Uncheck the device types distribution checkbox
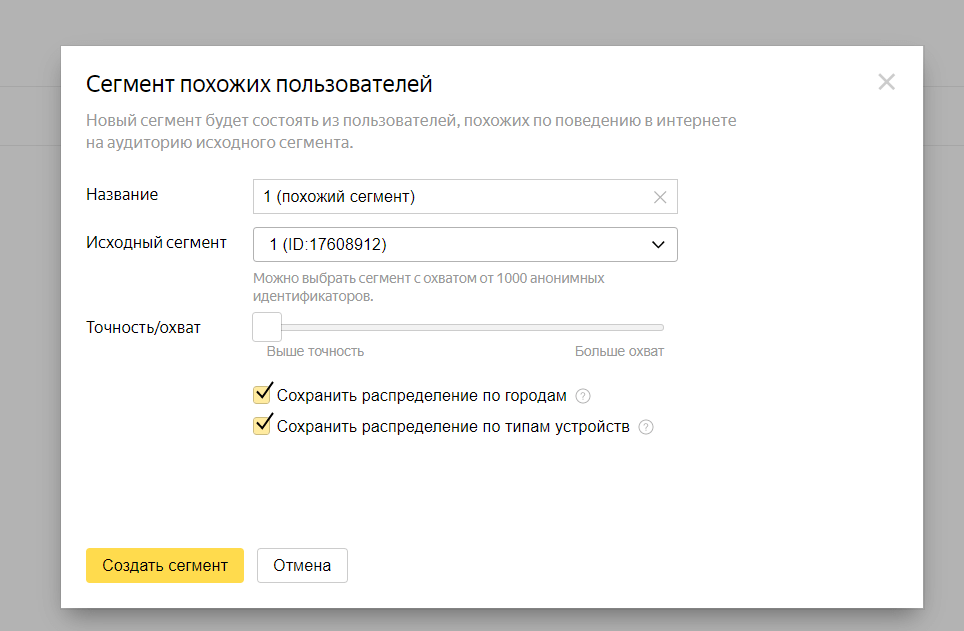The image size is (964, 631). click(263, 426)
